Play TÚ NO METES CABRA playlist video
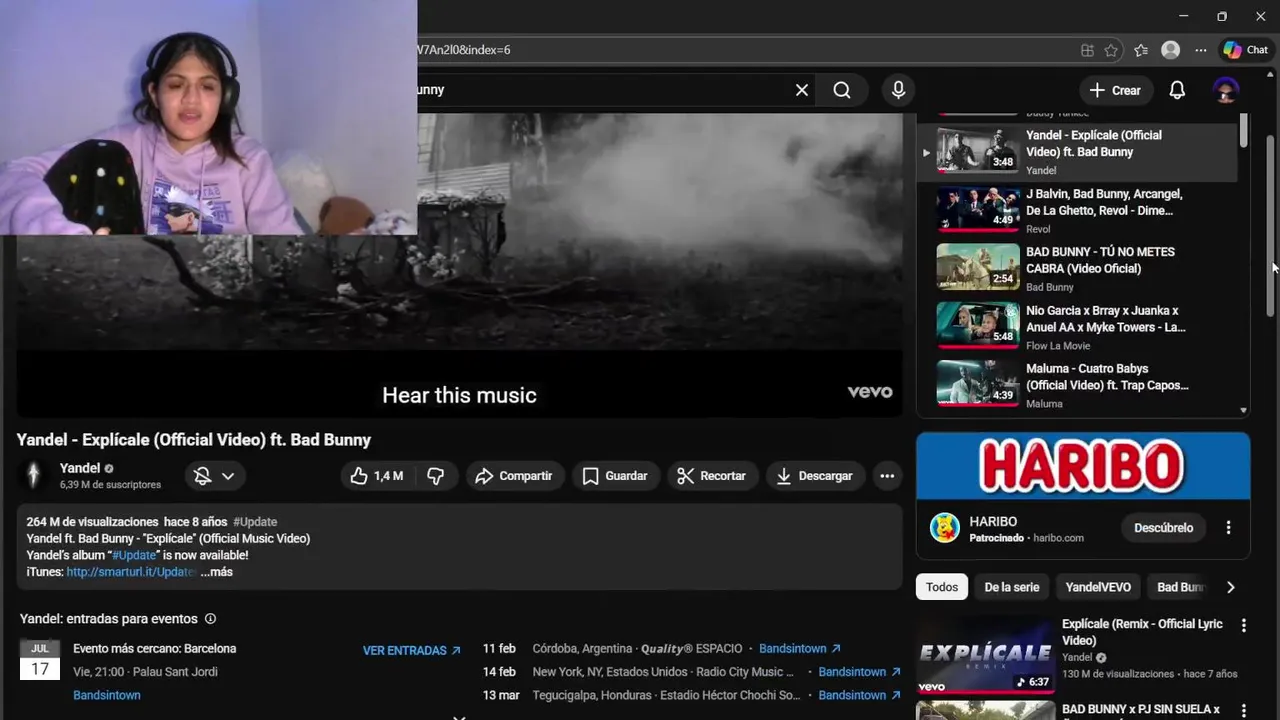The height and width of the screenshot is (720, 1280). click(1077, 269)
